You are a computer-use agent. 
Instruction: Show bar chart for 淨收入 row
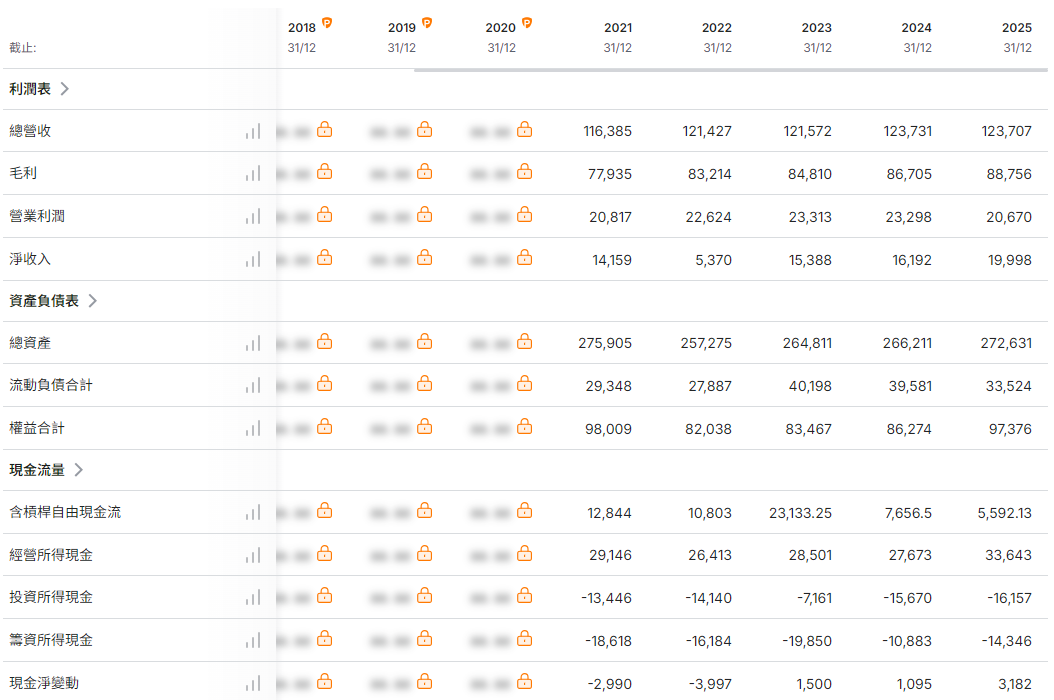[253, 260]
